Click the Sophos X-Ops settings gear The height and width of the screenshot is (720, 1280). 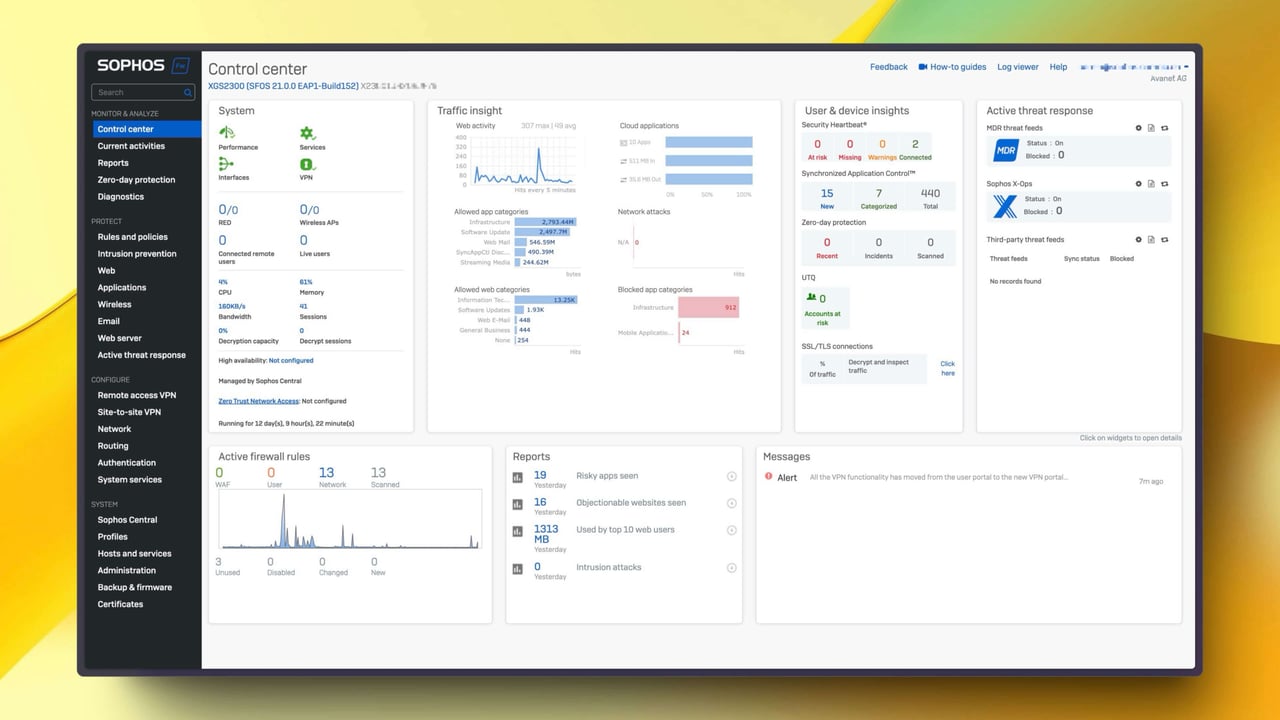[x=1138, y=184]
